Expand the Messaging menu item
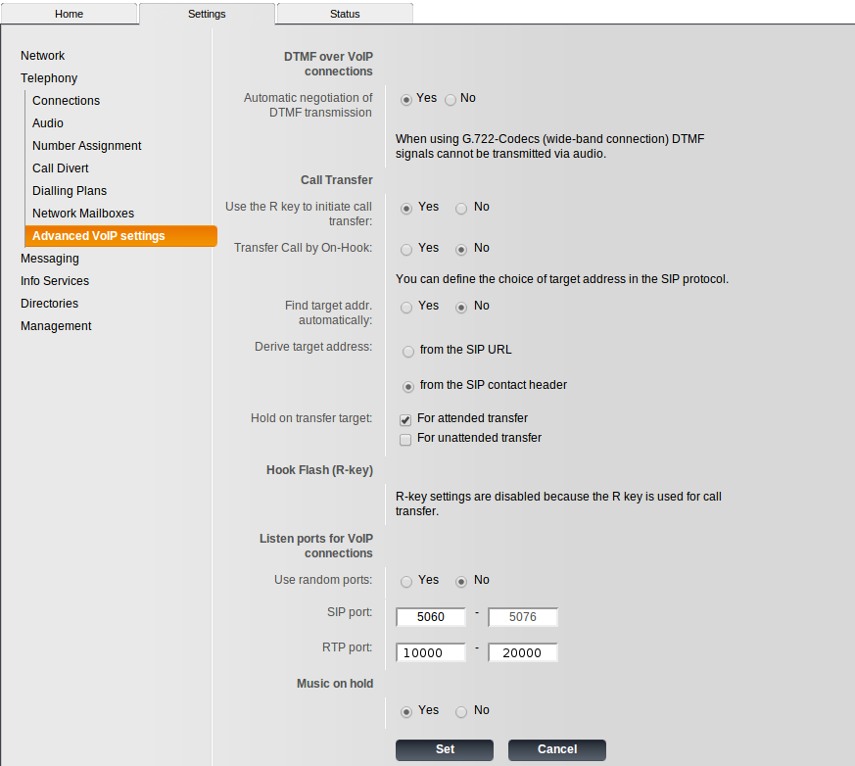Image resolution: width=855 pixels, height=766 pixels. click(50, 259)
